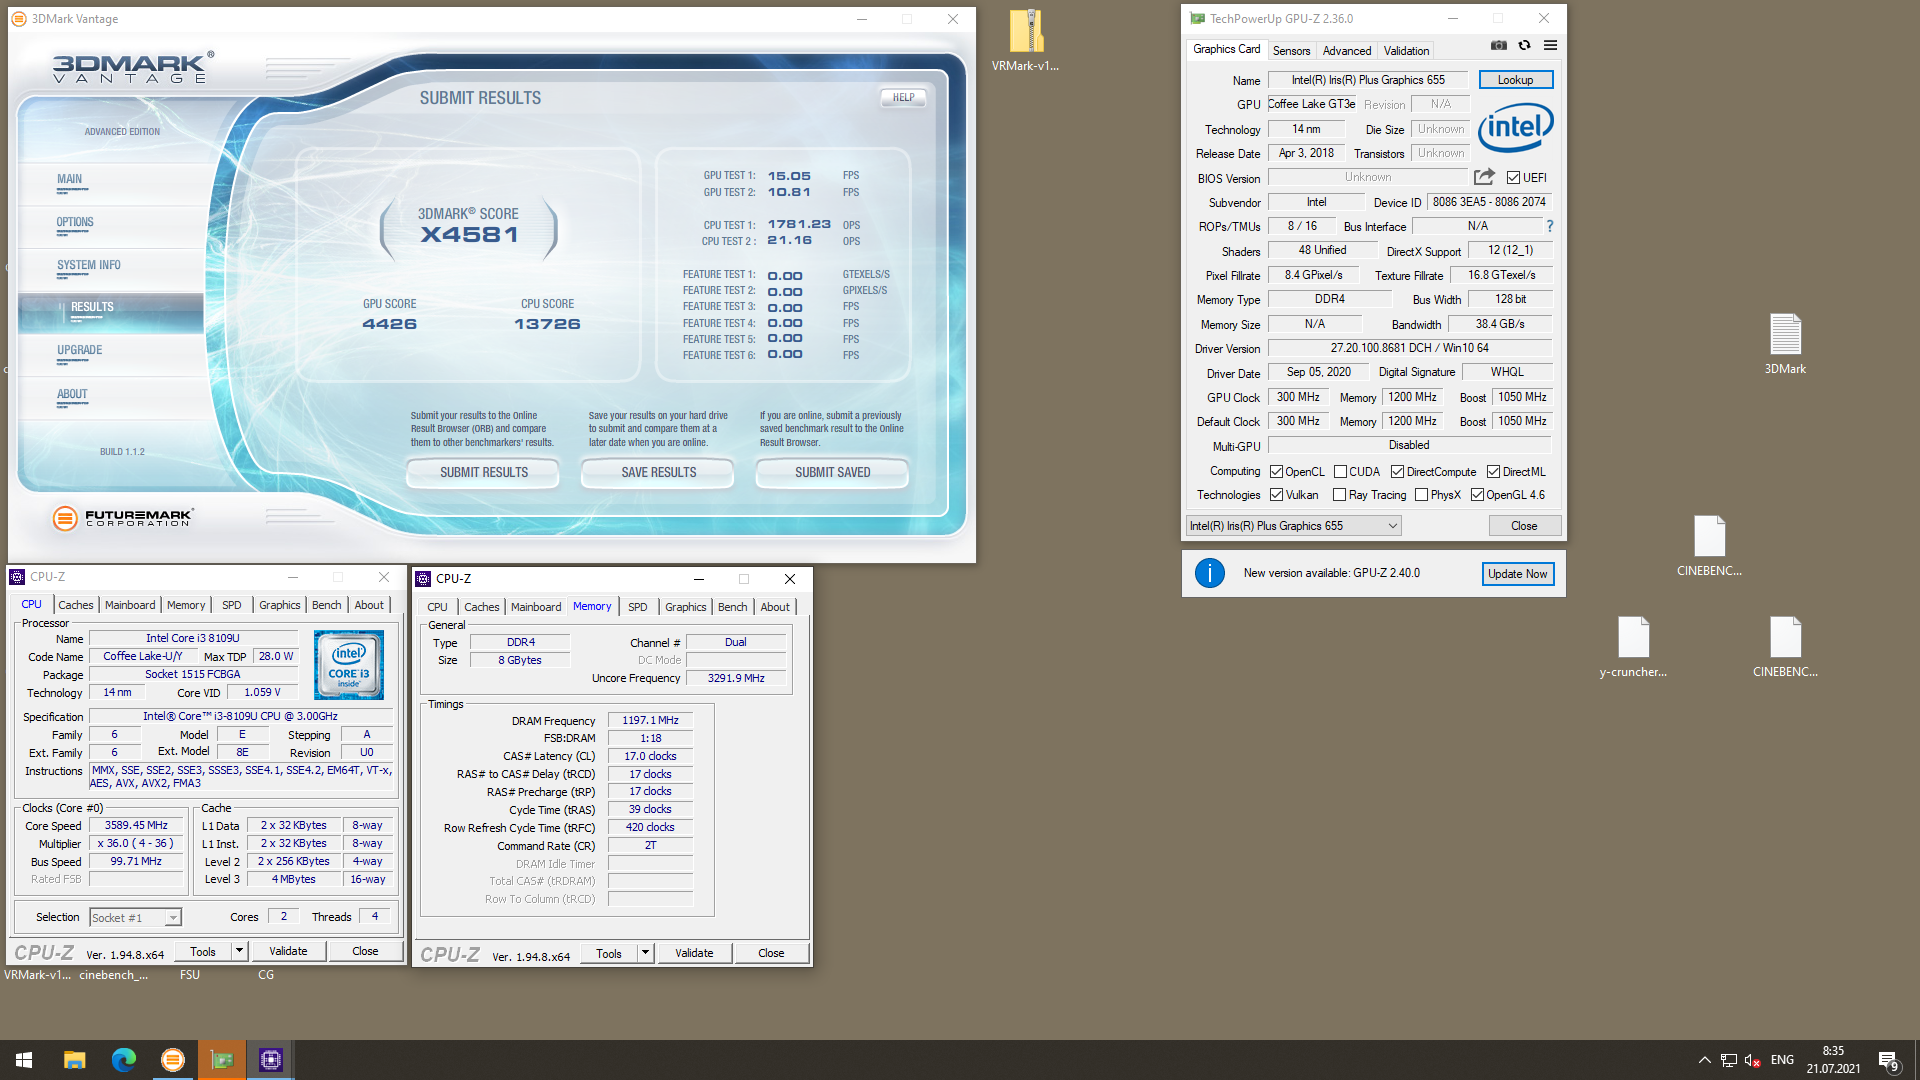Open the VRMark zip archive on desktop
The height and width of the screenshot is (1080, 1920).
1025,41
